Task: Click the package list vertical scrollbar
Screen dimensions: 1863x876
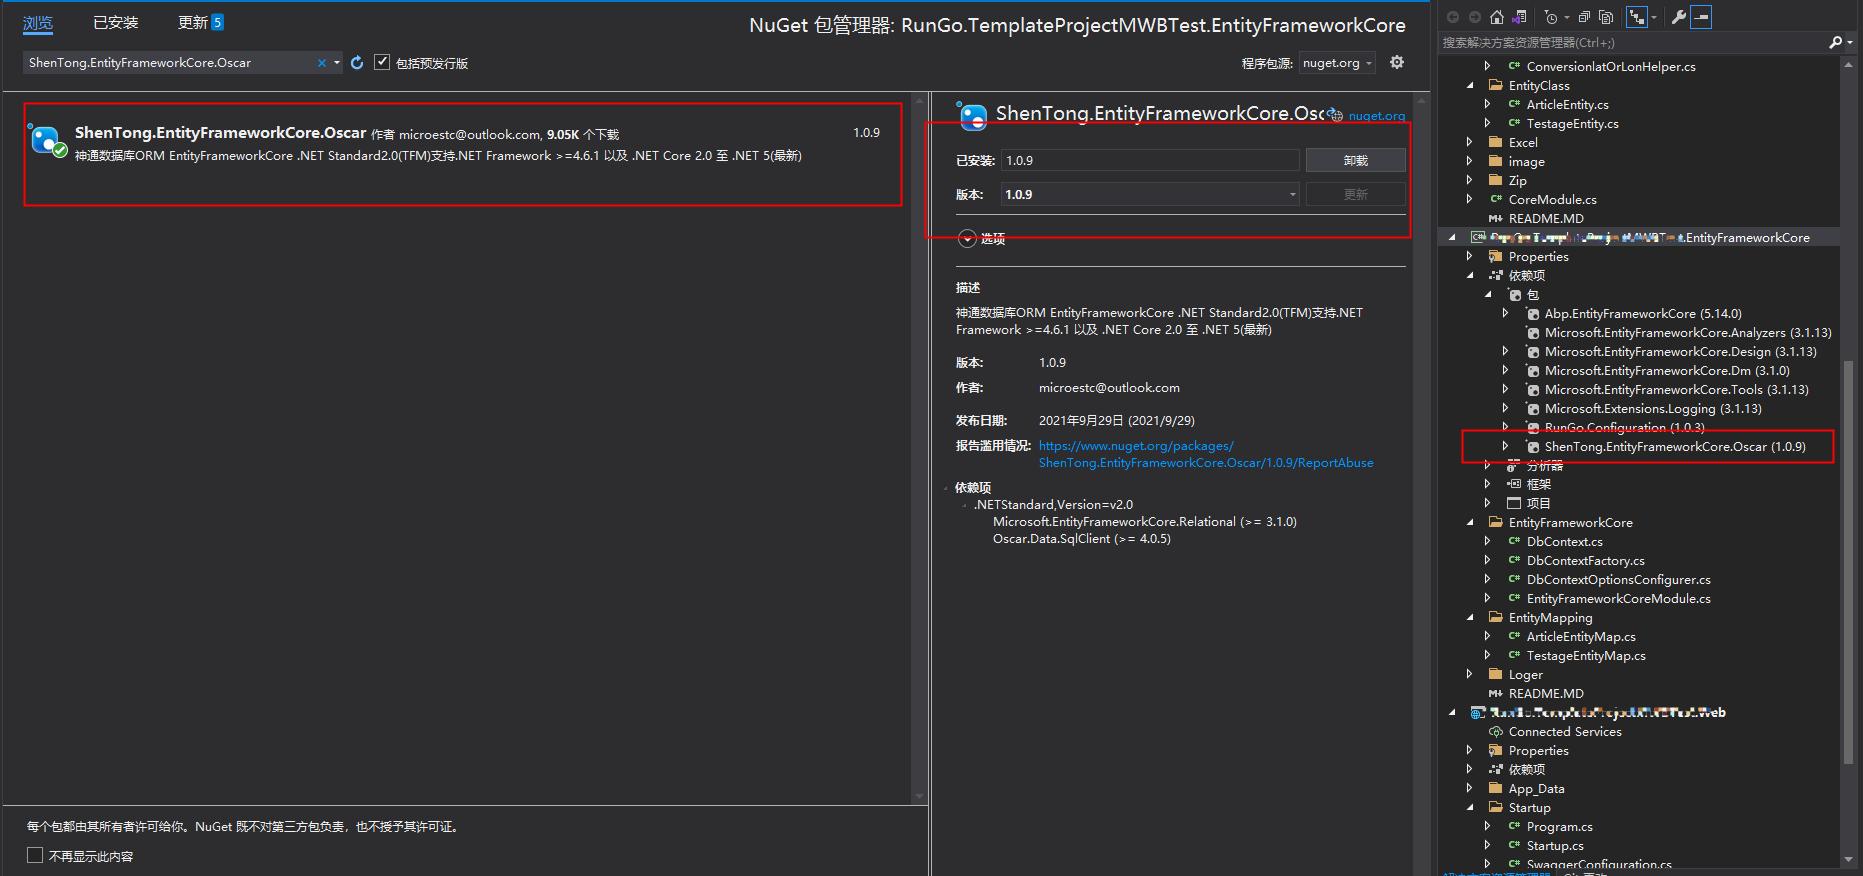Action: pyautogui.click(x=920, y=448)
